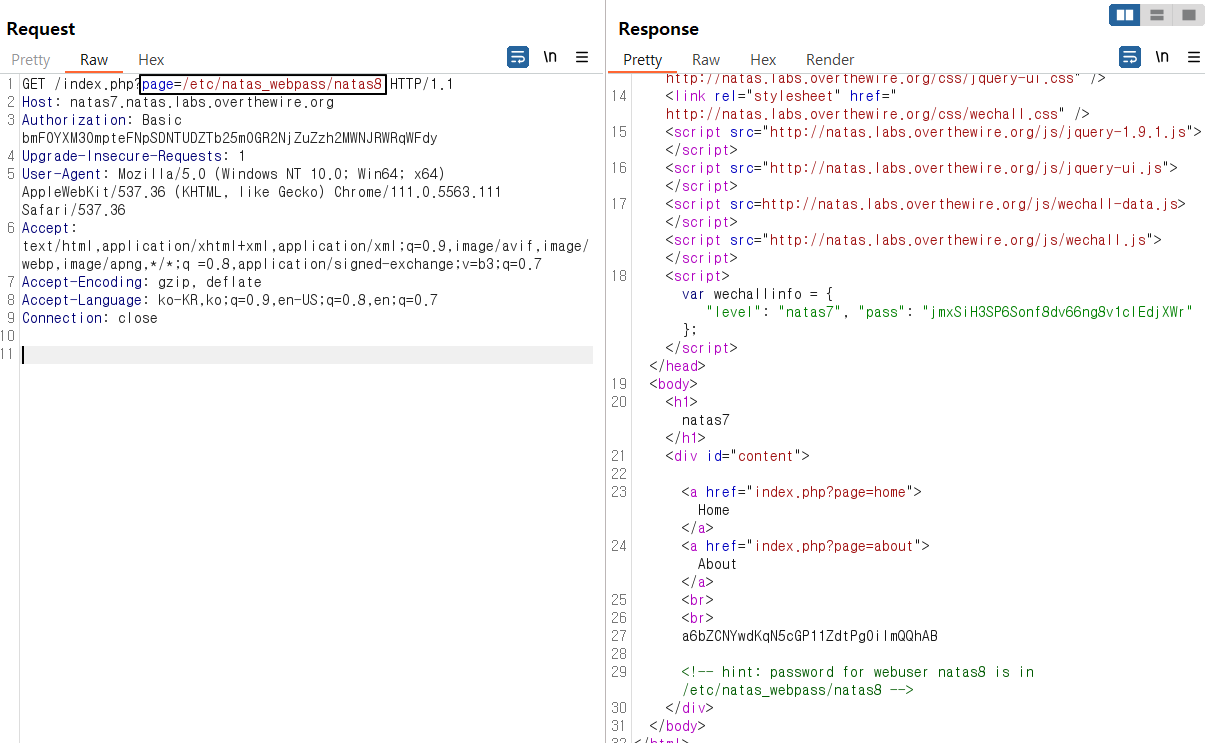Switch to top-bottom stacked layout view

[1156, 15]
